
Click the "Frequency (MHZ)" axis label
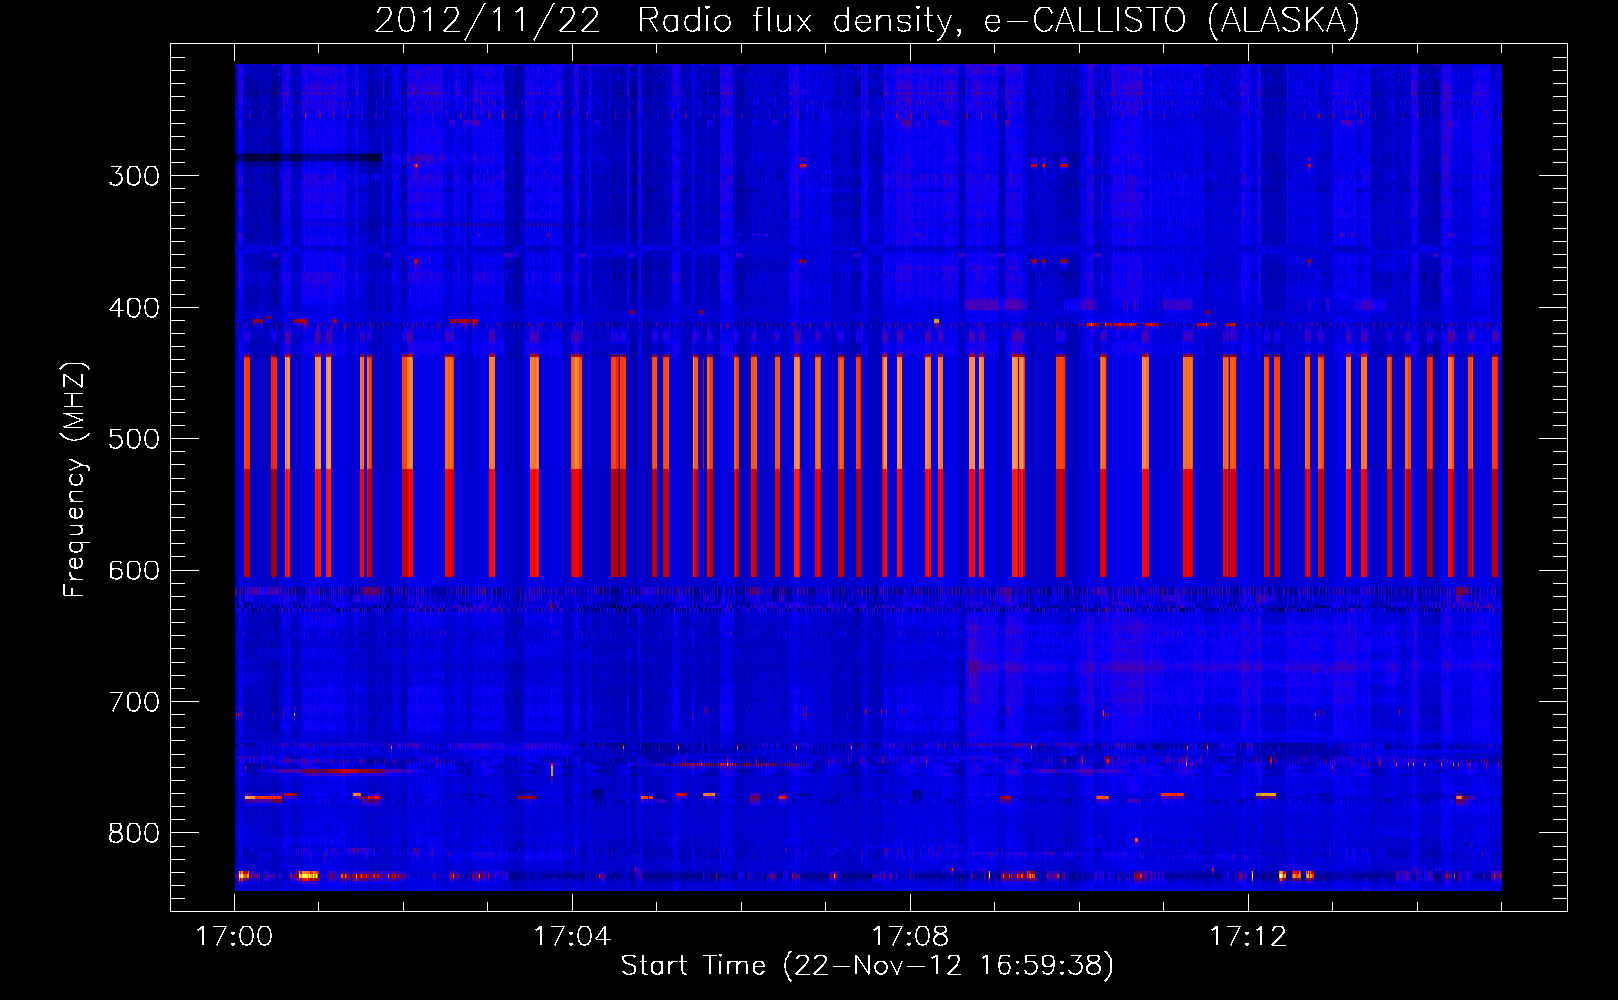[x=75, y=480]
